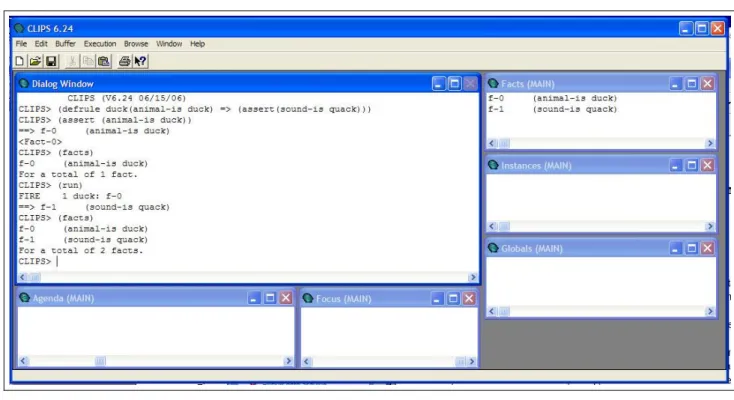This screenshot has height=400, width=734.
Task: Click the Save toolbar icon
Action: (51, 61)
